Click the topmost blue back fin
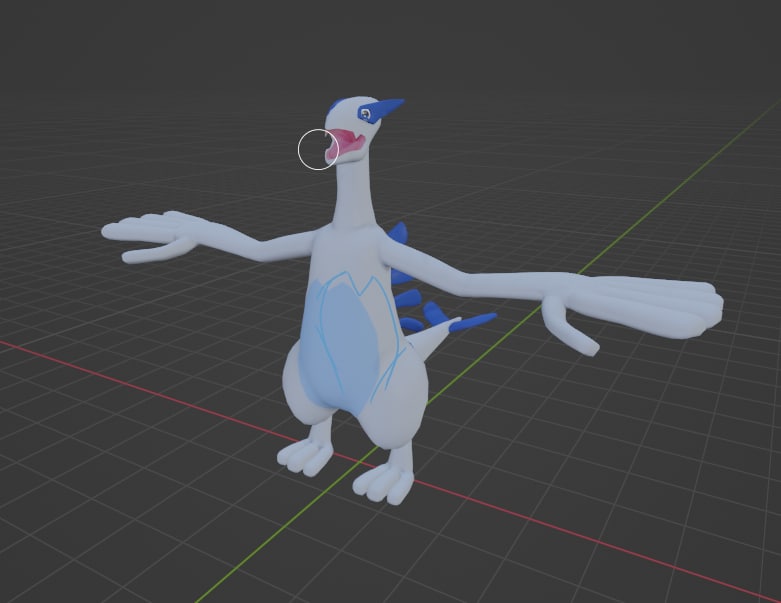This screenshot has width=781, height=603. (x=398, y=235)
